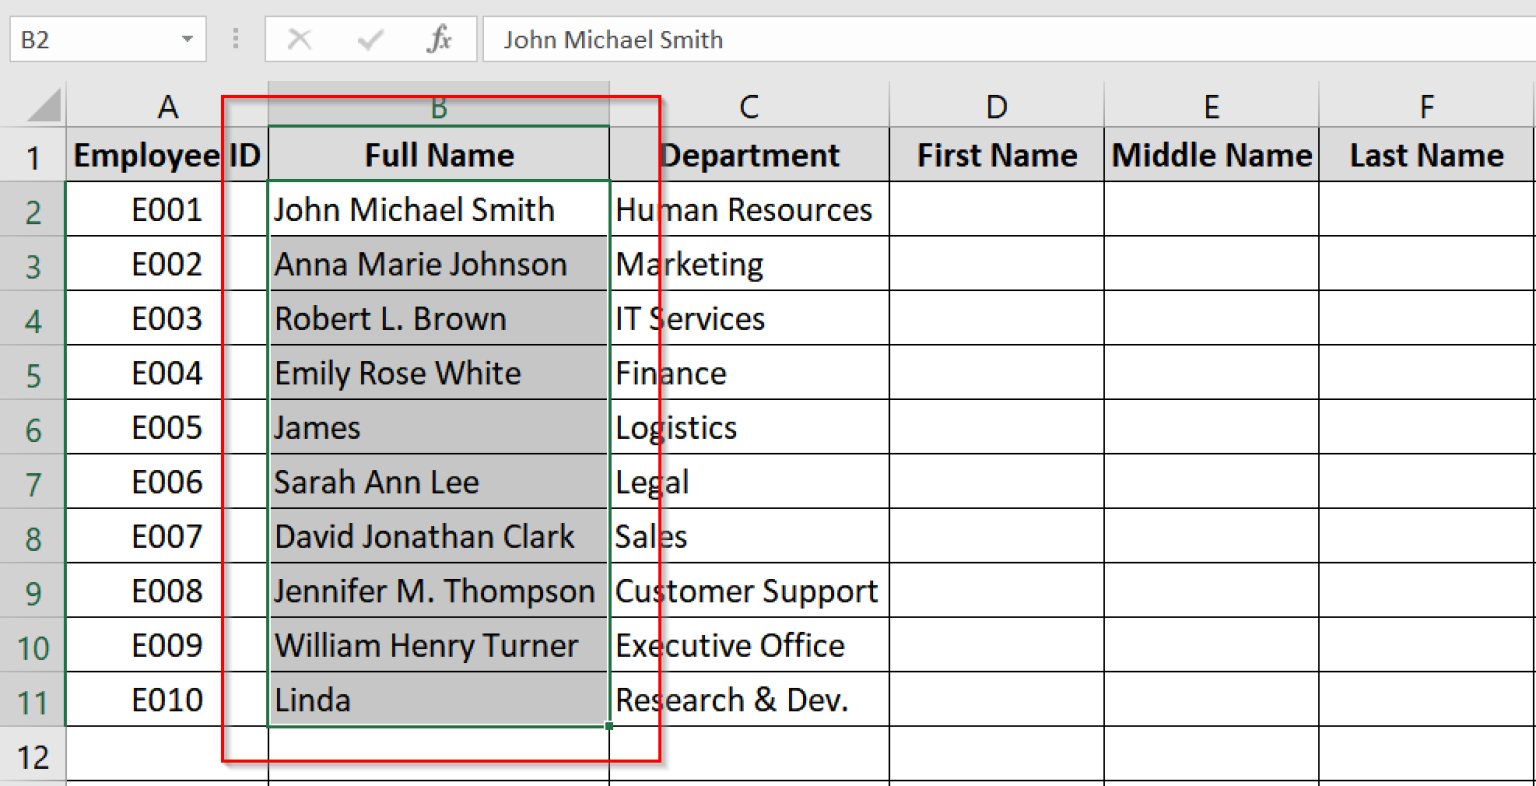Select the Full Name header cell
Screen dimensions: 1536x786
[438, 155]
